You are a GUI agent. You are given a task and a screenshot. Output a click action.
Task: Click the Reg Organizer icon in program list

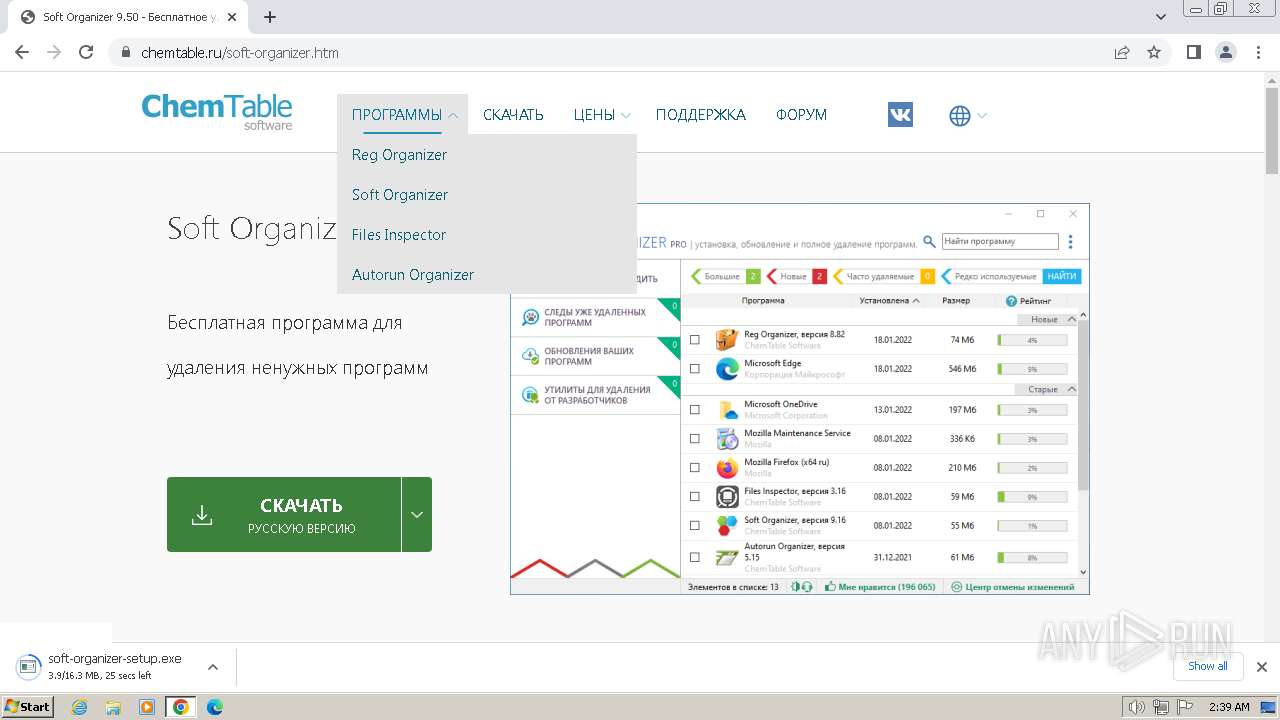pos(727,340)
